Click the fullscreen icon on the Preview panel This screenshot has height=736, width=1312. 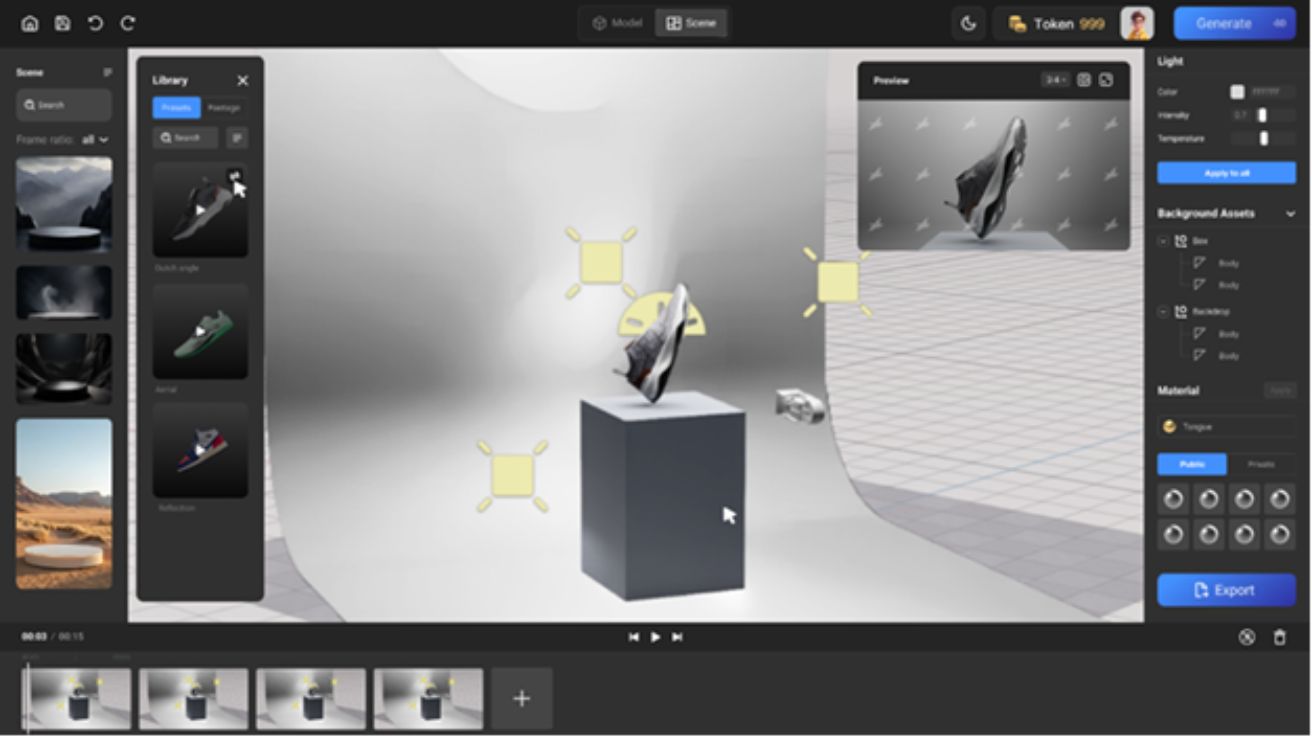(x=1084, y=81)
